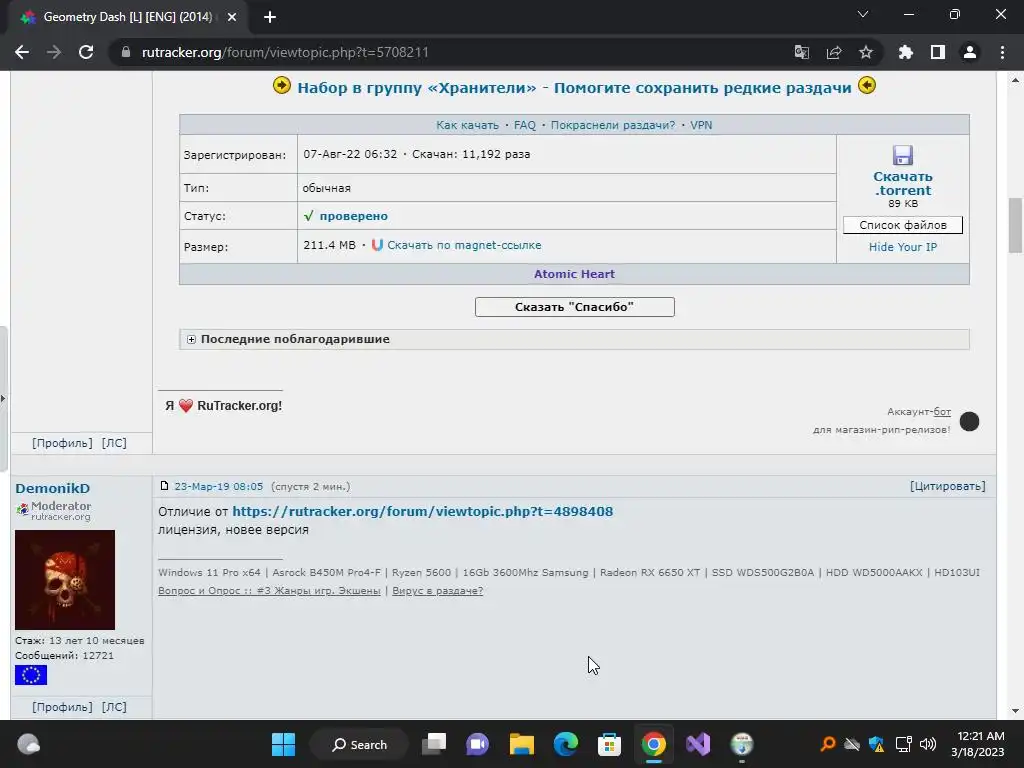Click the 23-Мар-19 08:05 post date link
1024x768 pixels.
(x=219, y=487)
